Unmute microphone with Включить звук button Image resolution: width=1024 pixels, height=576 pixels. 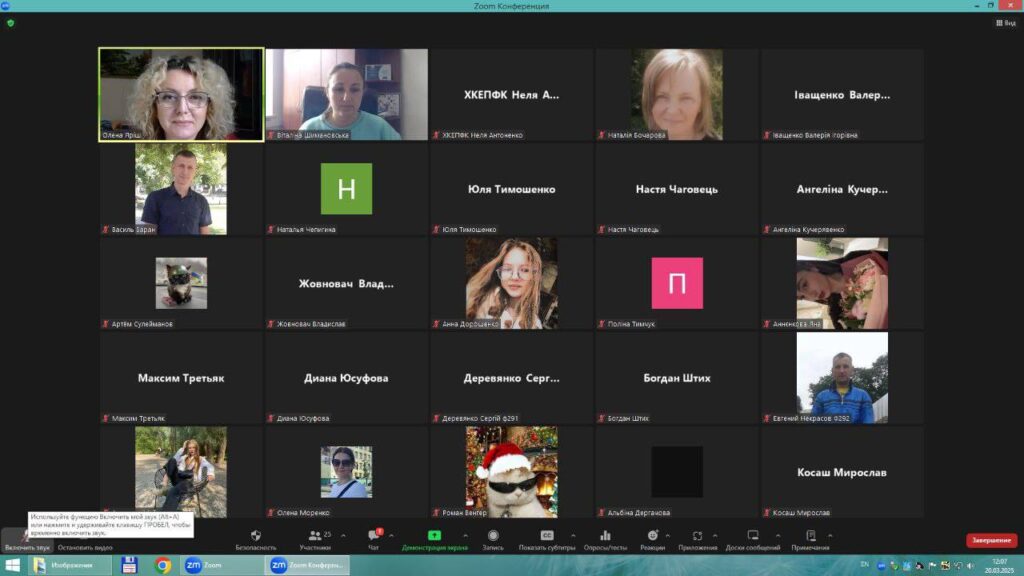tap(26, 540)
